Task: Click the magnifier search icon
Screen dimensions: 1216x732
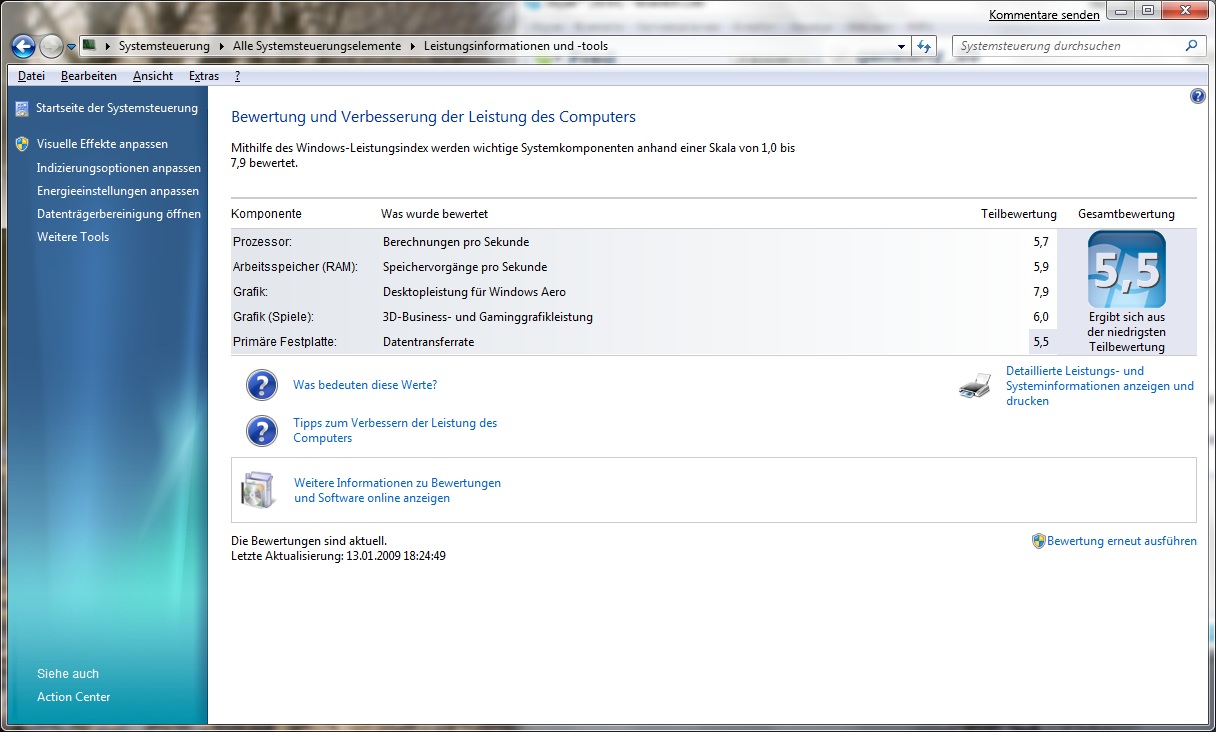Action: (x=1192, y=46)
